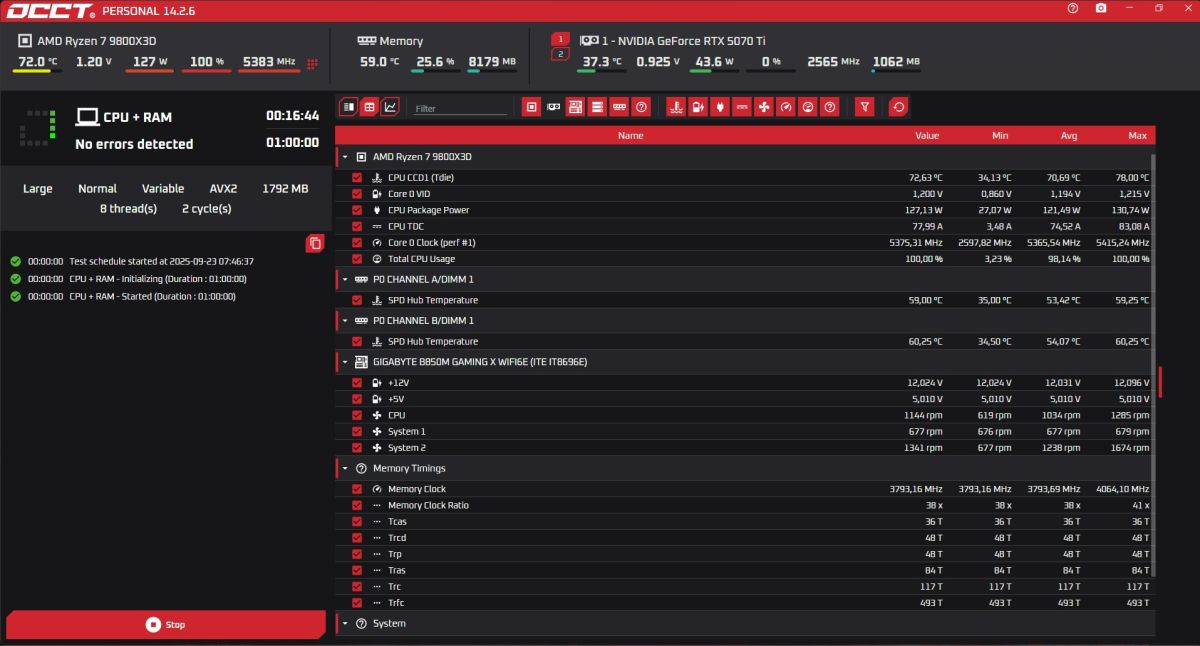
Task: Click the Core 0 Clock (perf #1) row
Action: click(745, 243)
